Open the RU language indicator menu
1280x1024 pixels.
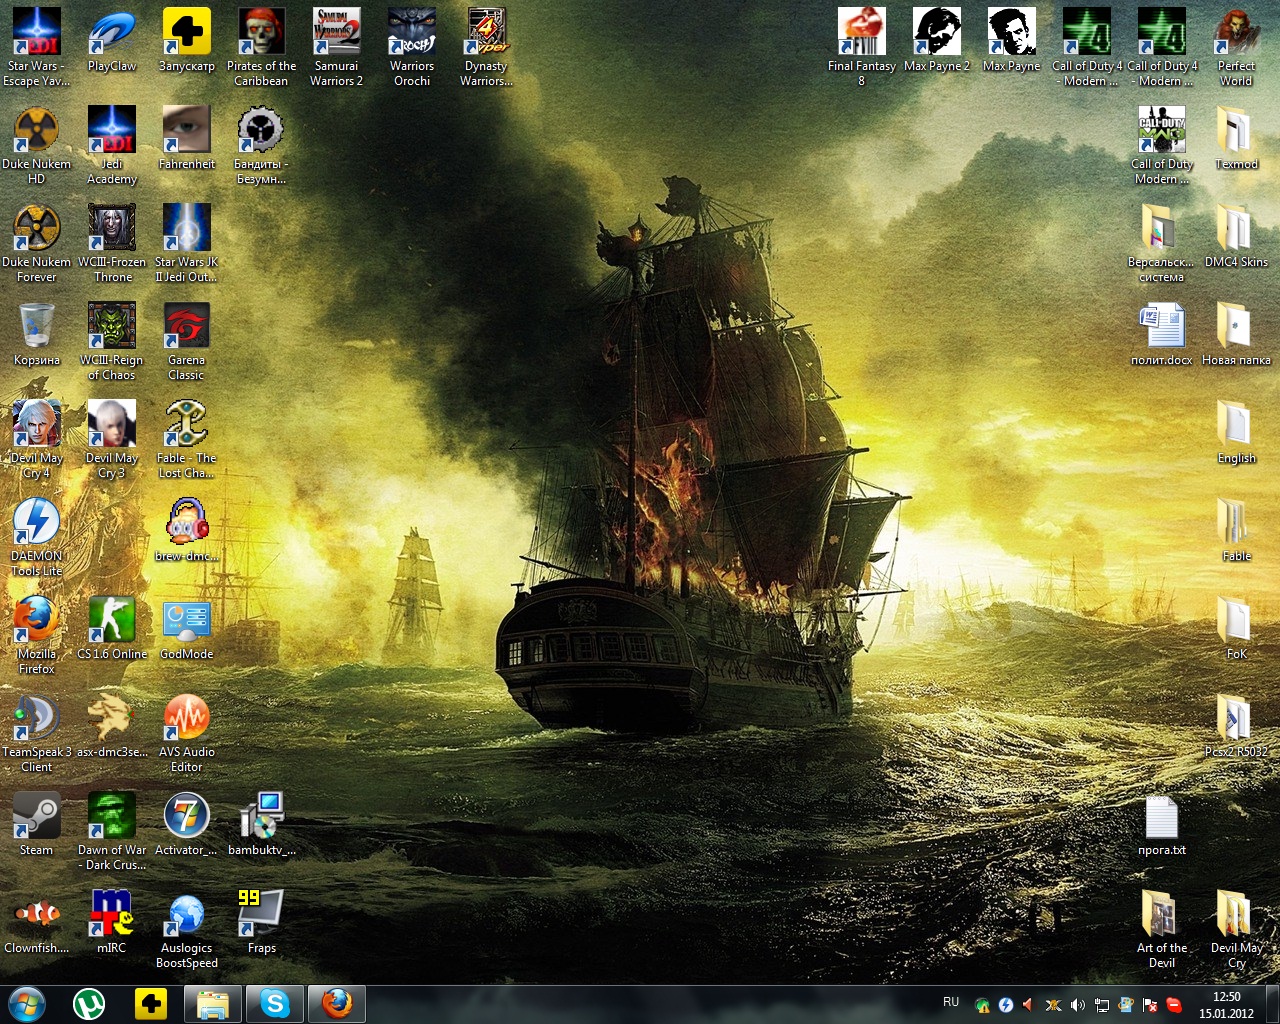coord(950,1002)
